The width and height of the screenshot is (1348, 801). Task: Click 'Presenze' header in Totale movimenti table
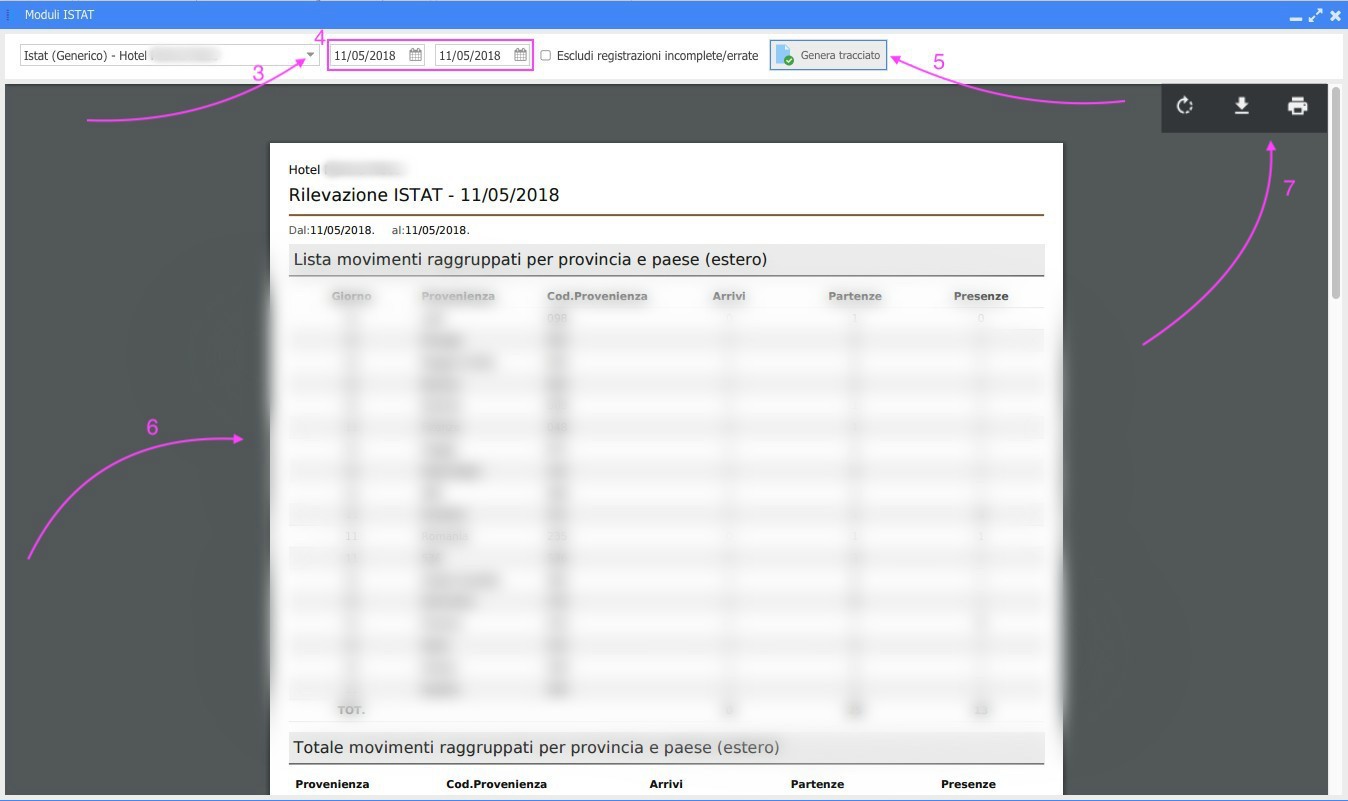[x=968, y=784]
